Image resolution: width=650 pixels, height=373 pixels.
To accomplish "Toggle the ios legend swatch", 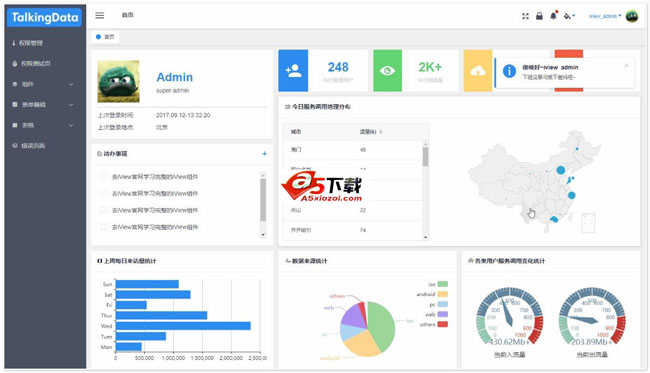I will tap(442, 284).
